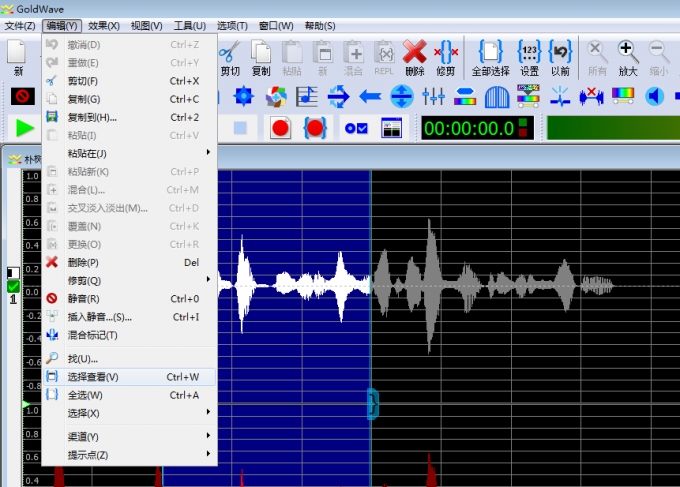Viewport: 680px width, 487px height.
Task: Toggle the green channel 1 checkbox
Action: (x=13, y=286)
